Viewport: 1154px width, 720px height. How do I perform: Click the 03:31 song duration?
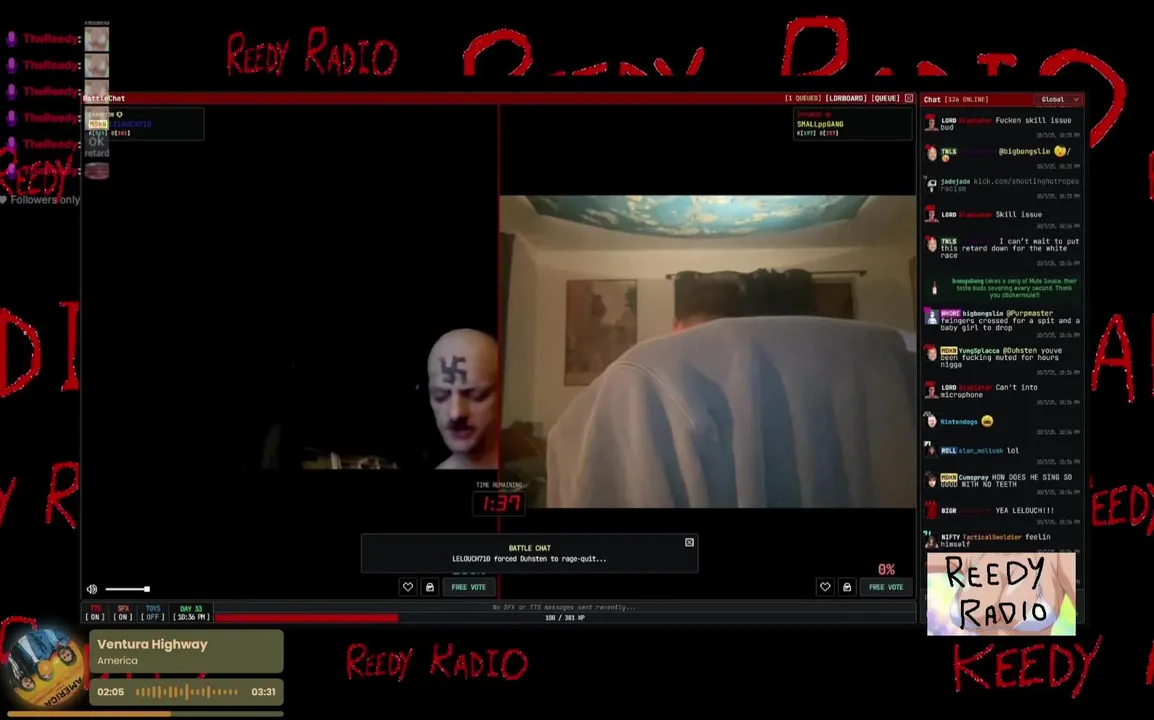coord(263,692)
